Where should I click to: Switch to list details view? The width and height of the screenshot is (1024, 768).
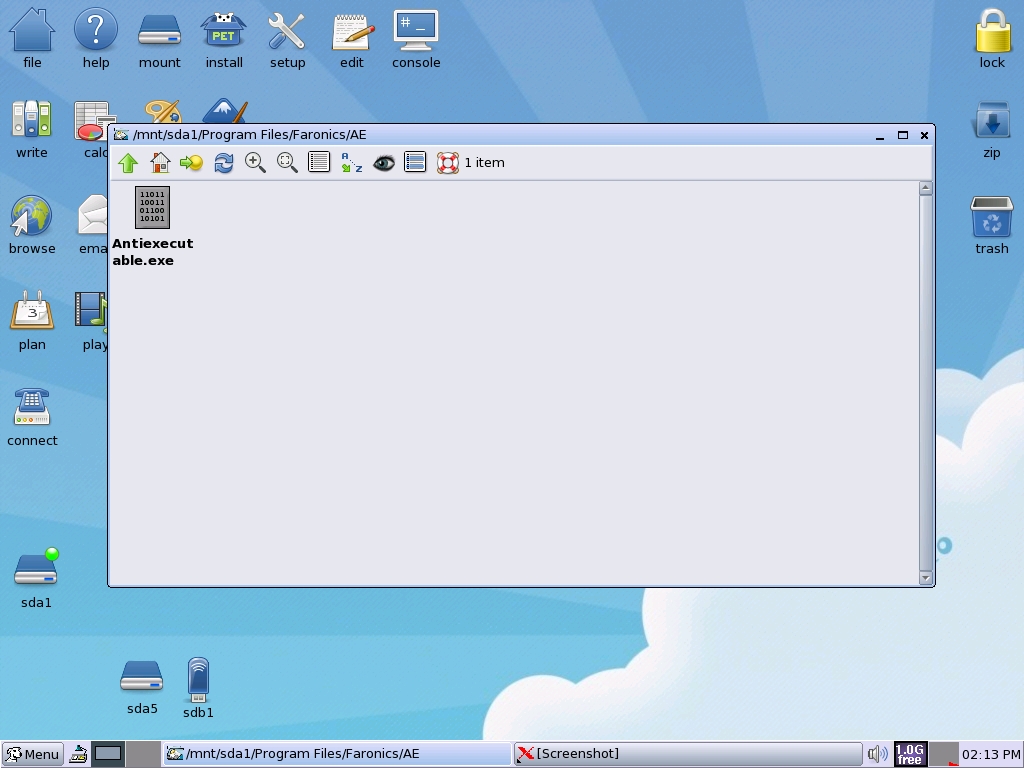click(x=319, y=162)
